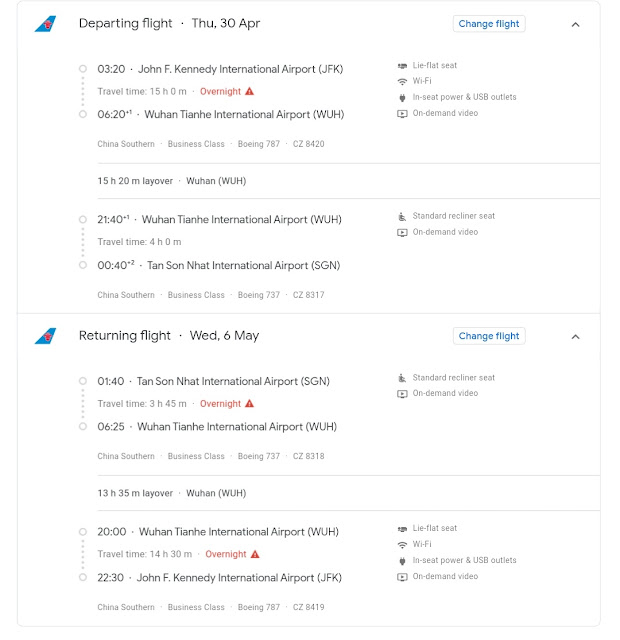Click the Standard recliner seat icon for CZ 8317
620x640 pixels.
click(x=402, y=216)
